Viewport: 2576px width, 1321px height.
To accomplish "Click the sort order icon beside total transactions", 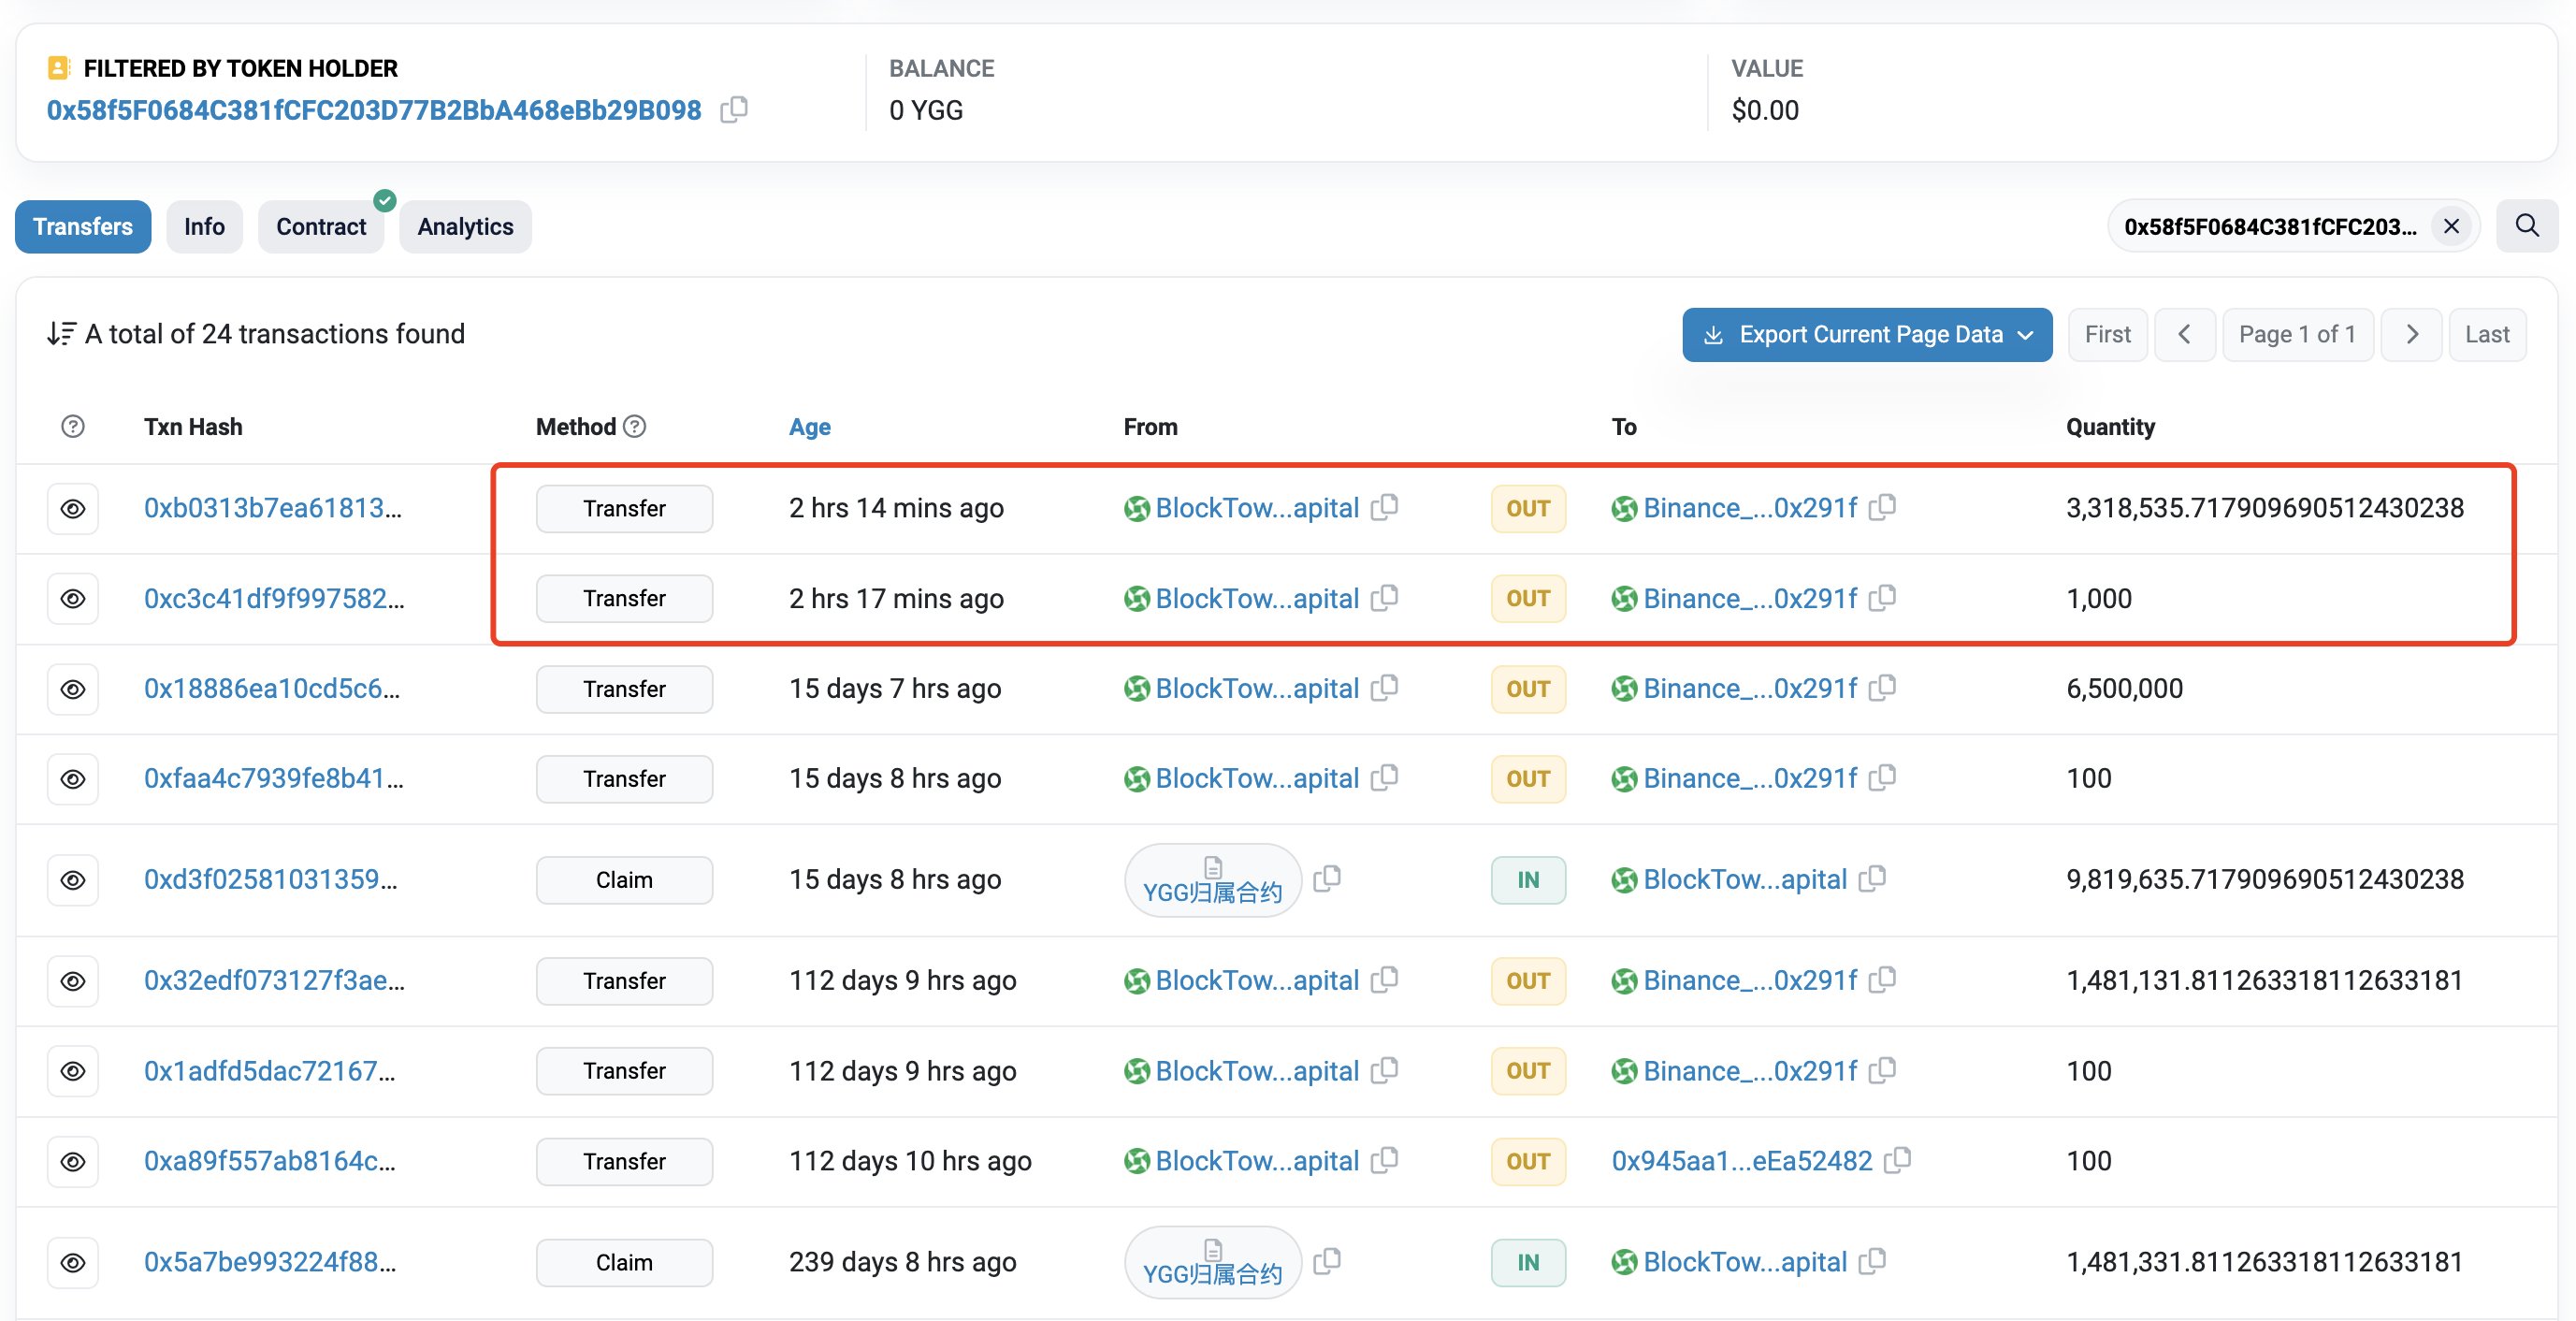I will (x=61, y=334).
